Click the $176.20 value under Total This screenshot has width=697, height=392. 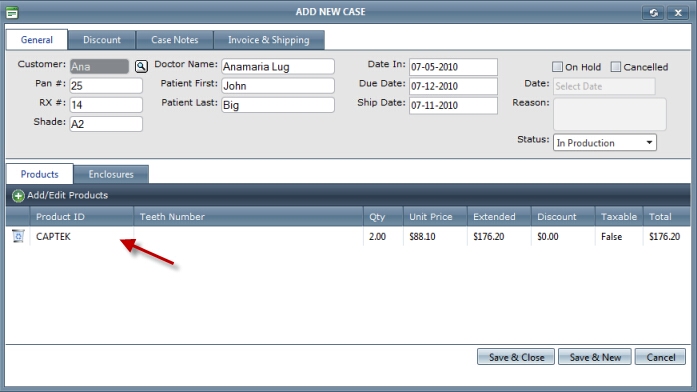pyautogui.click(x=666, y=236)
